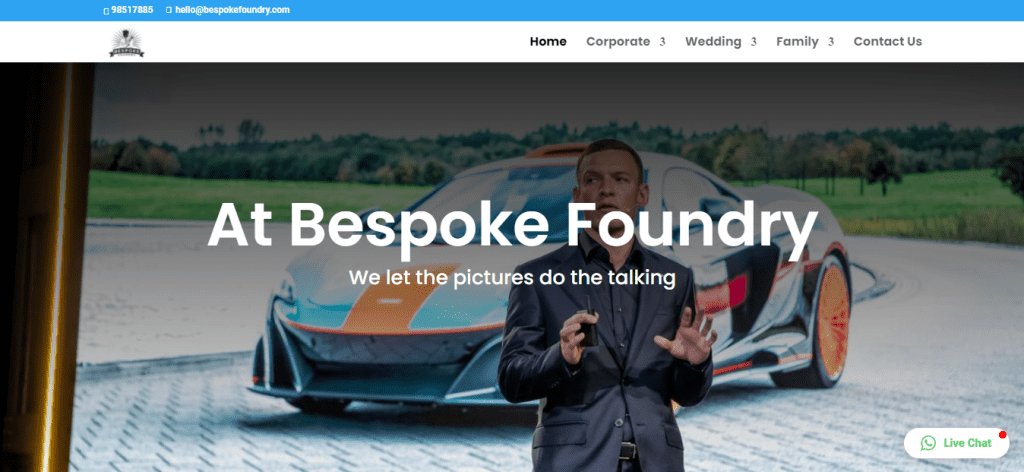Click the red notification dot on Live Chat
Screen dimensions: 1024x472
pos(1002,435)
